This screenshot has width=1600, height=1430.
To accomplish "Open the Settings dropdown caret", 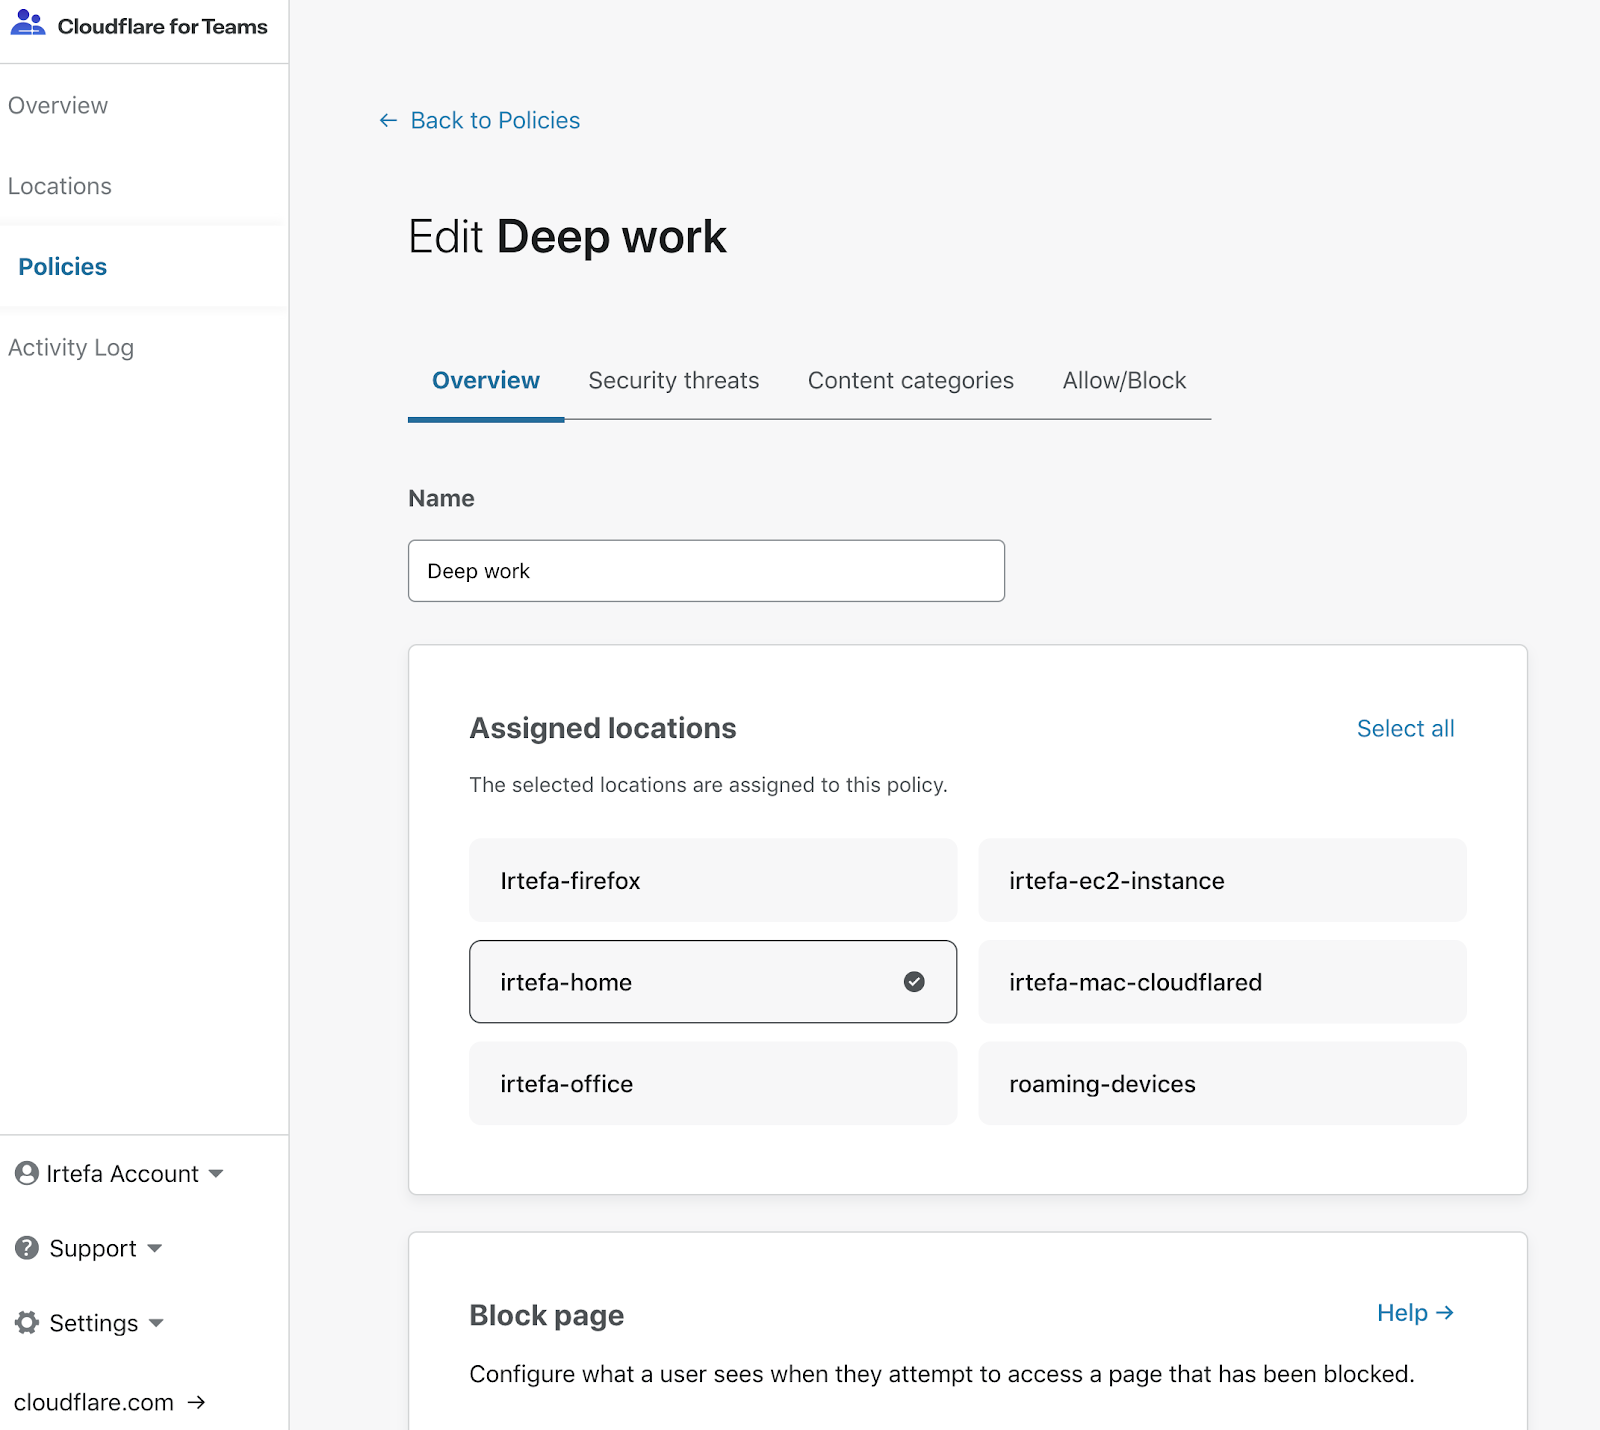I will 156,1323.
